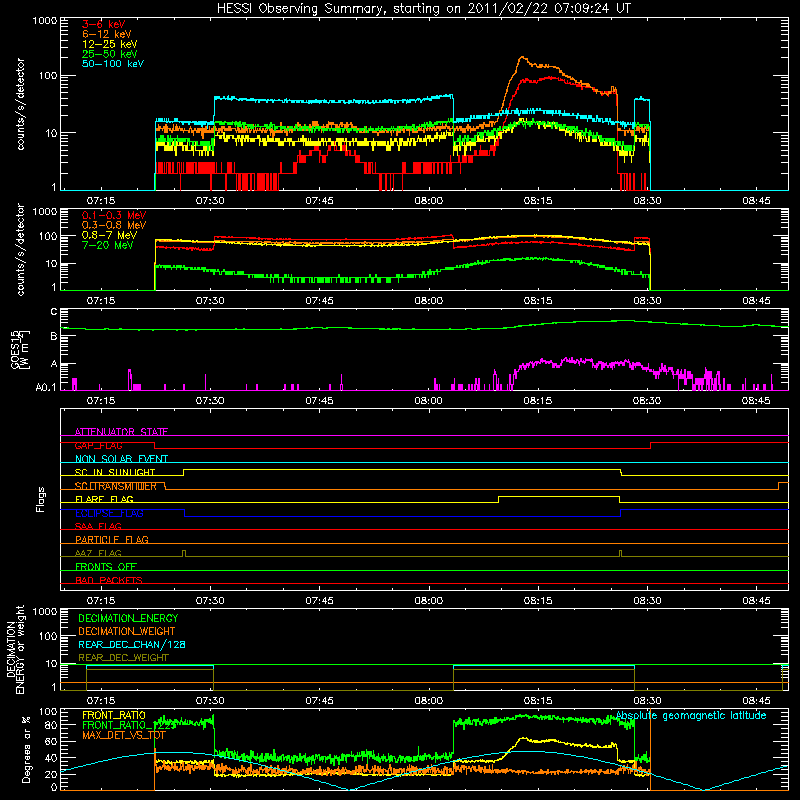
Task: Click the BAD_PACKETS flag label
Action: (x=109, y=580)
